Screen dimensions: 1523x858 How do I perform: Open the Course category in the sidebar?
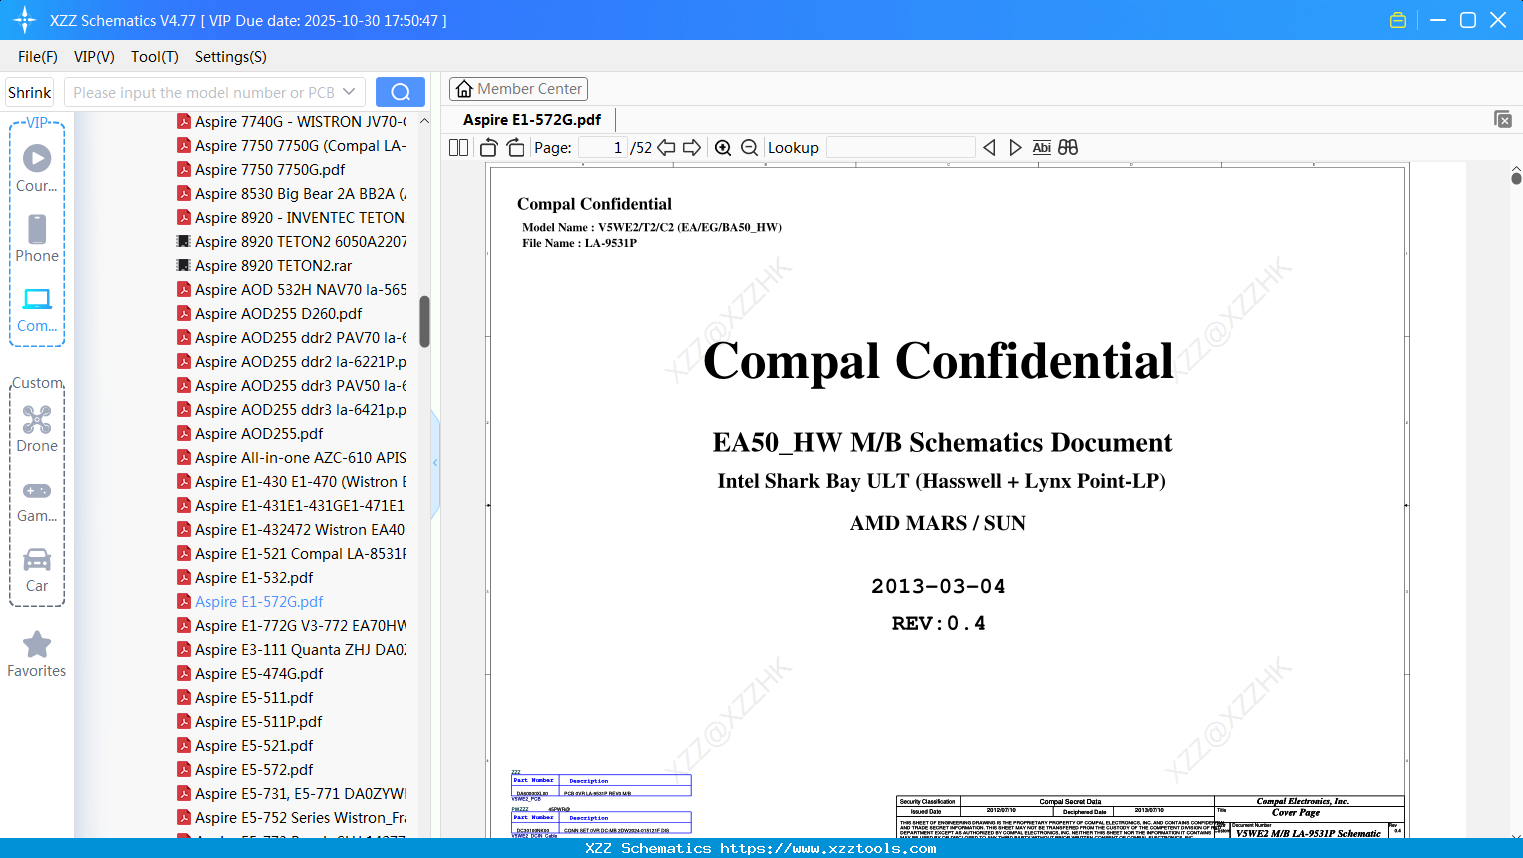point(37,169)
